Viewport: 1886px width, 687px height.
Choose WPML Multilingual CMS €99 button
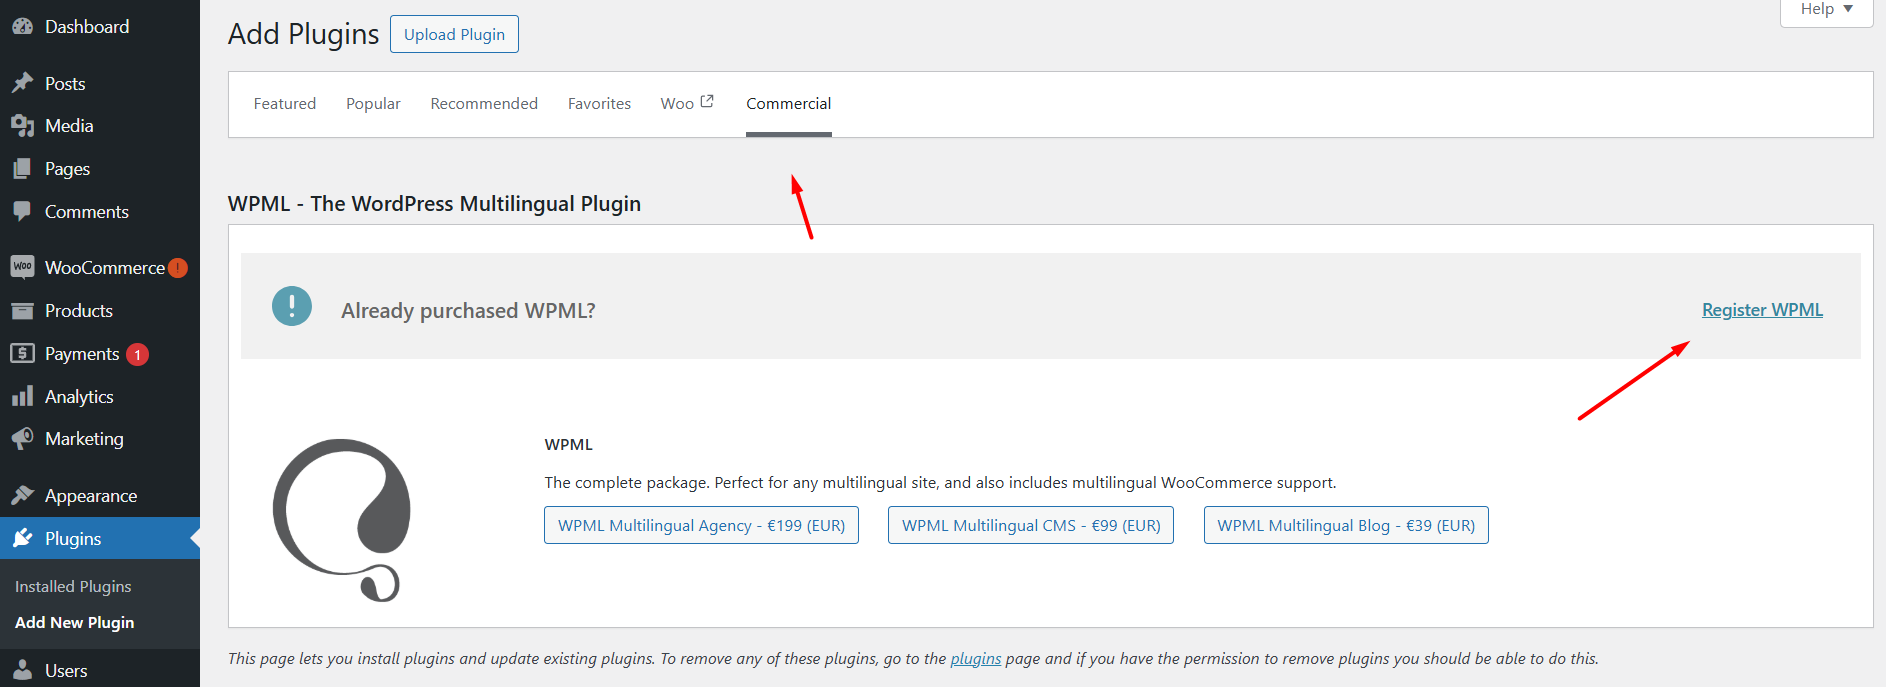tap(1031, 525)
